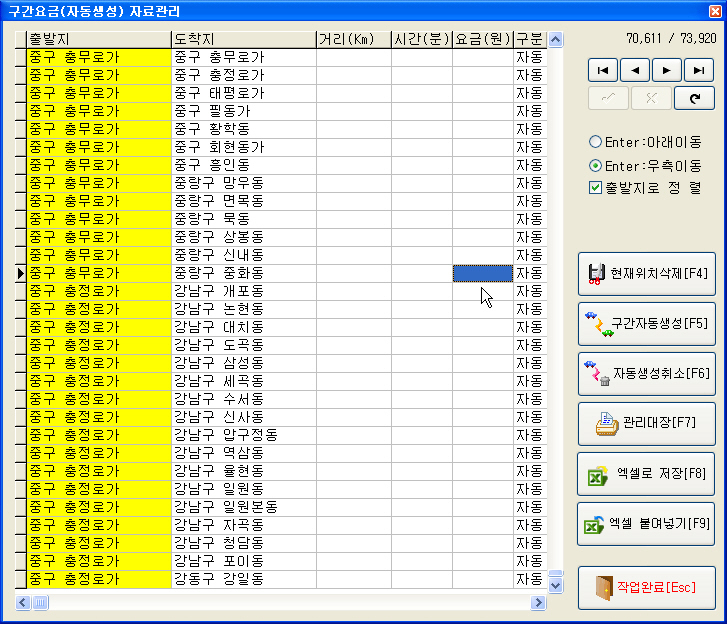727x624 pixels.
Task: Select destination cell 강남구 개포동
Action: [x=244, y=292]
